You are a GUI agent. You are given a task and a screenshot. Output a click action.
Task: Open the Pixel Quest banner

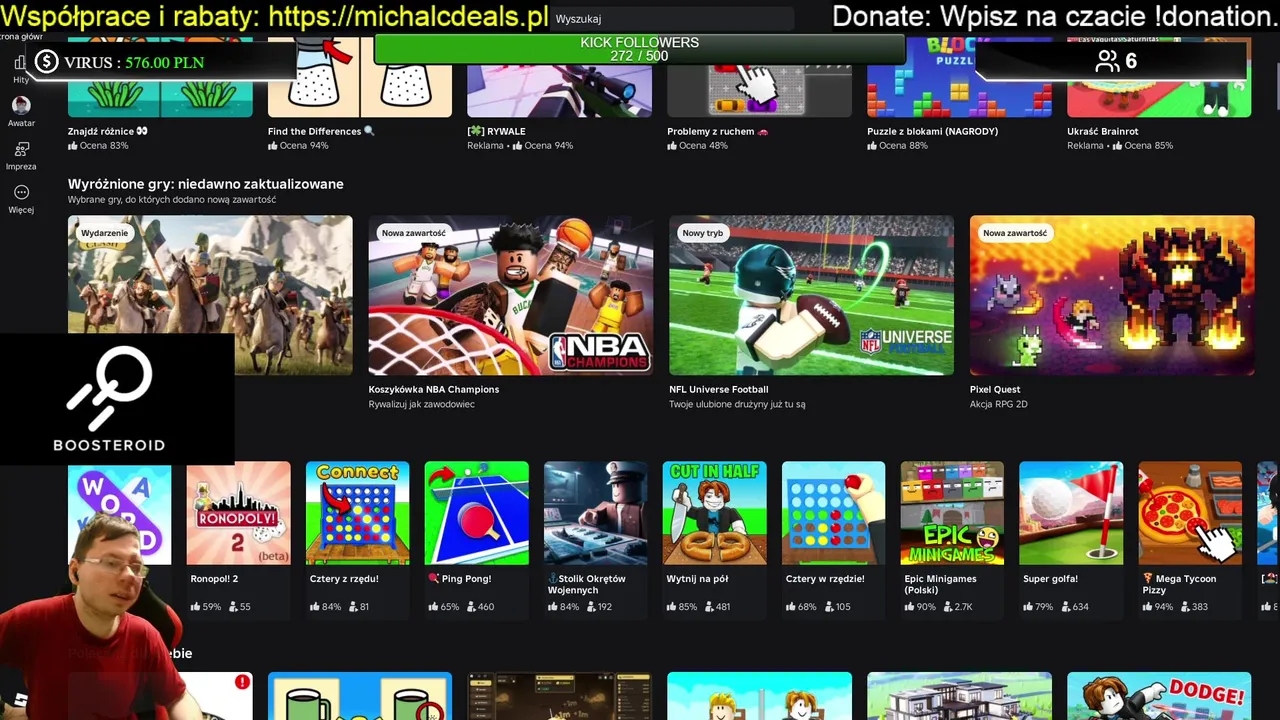click(x=1112, y=296)
